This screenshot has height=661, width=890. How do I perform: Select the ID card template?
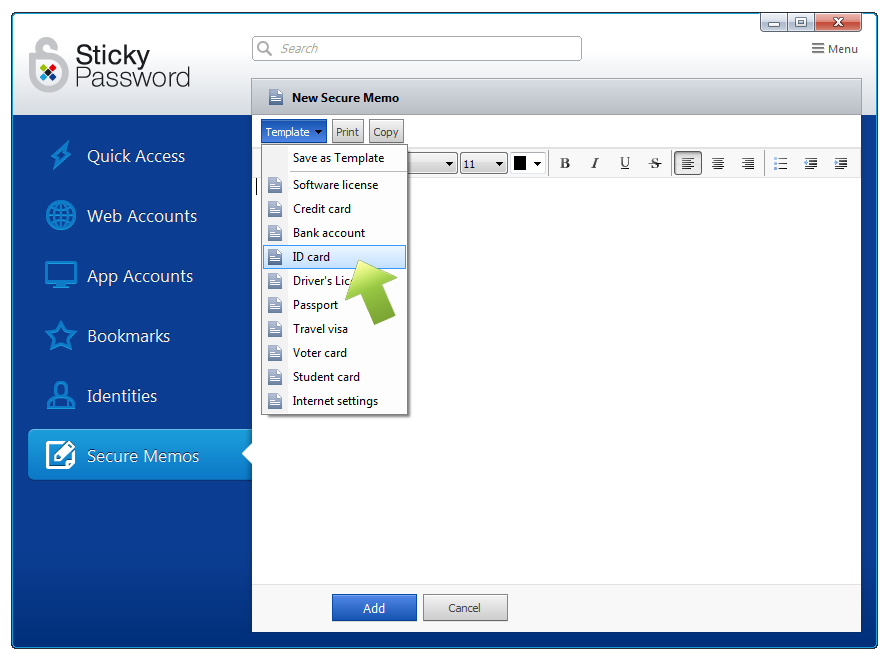tap(335, 257)
